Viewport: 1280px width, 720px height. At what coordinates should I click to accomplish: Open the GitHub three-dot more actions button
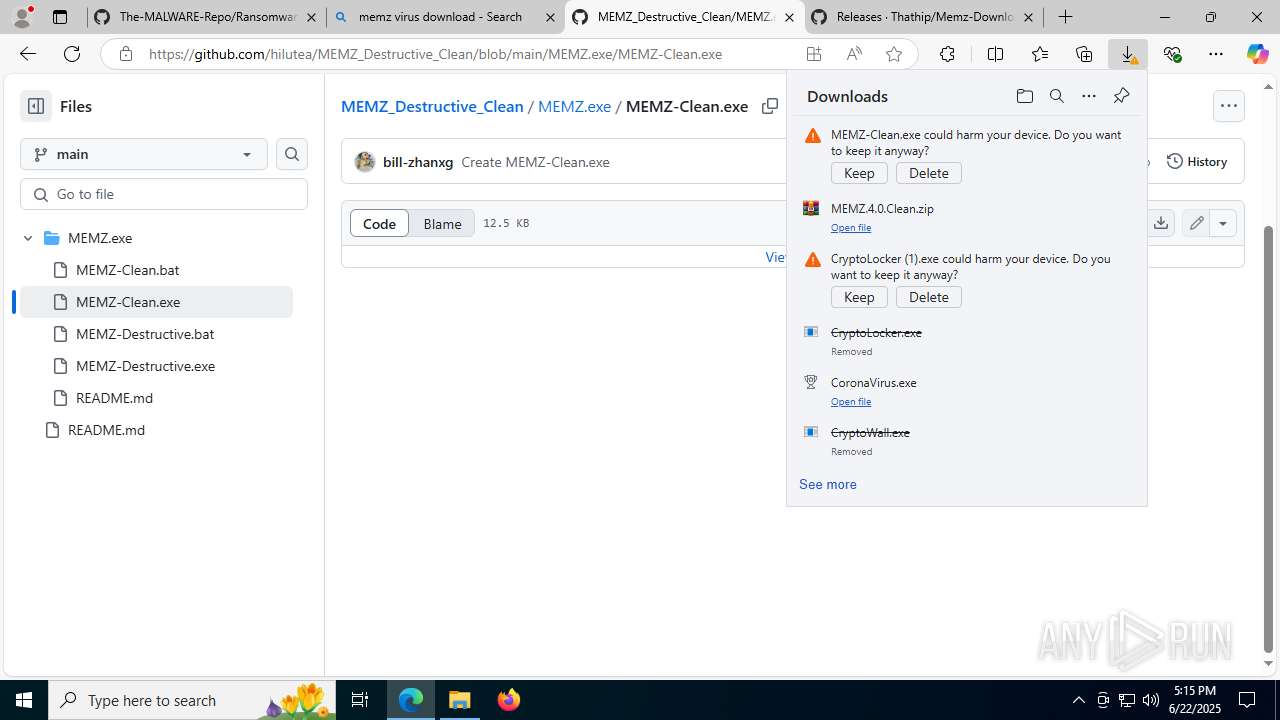1228,106
